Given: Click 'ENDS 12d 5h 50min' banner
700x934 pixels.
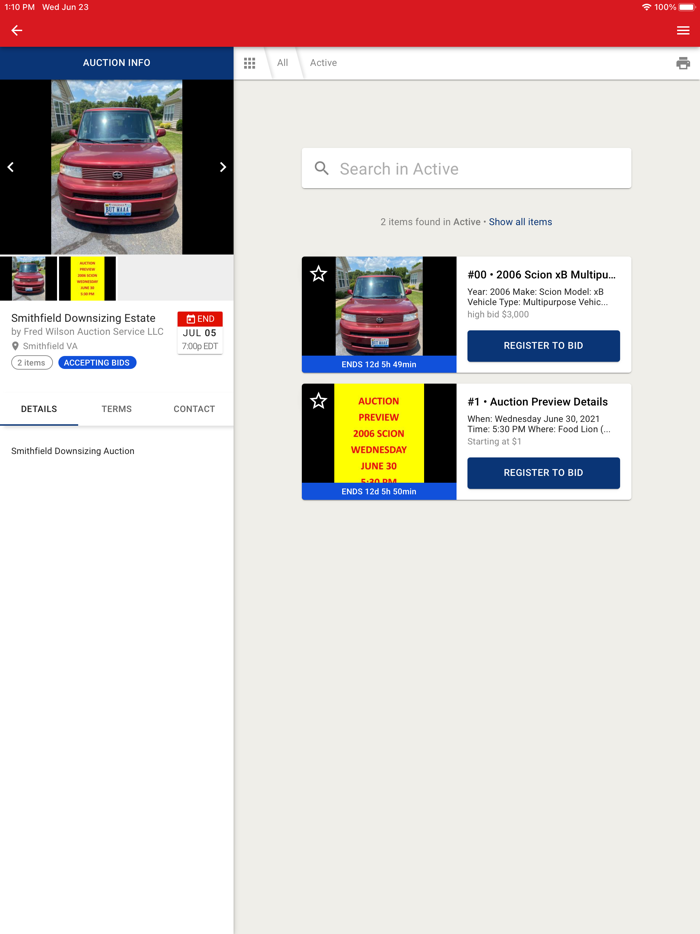Looking at the screenshot, I should click(x=379, y=491).
